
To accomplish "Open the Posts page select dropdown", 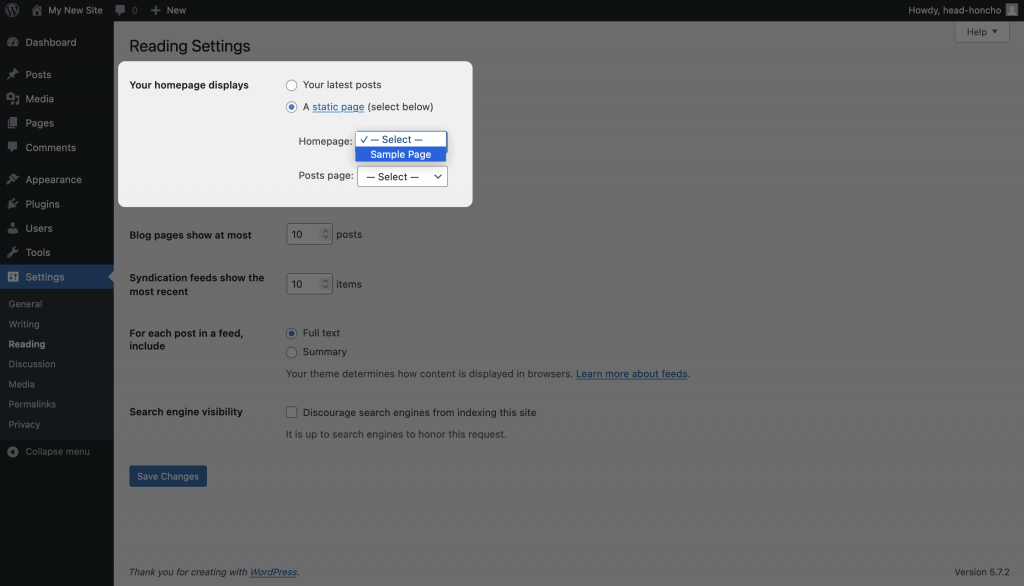I will click(402, 177).
